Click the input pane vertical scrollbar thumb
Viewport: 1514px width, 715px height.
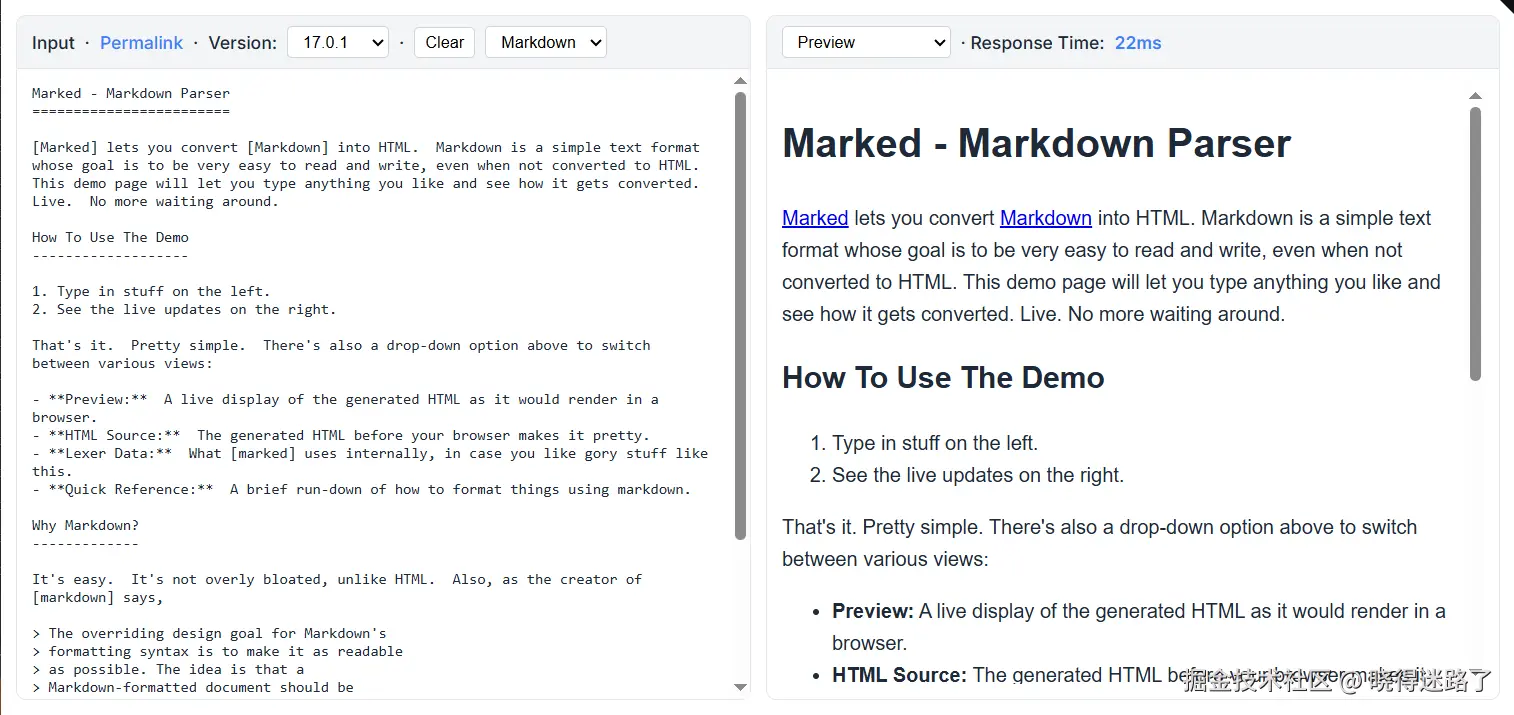pyautogui.click(x=740, y=315)
